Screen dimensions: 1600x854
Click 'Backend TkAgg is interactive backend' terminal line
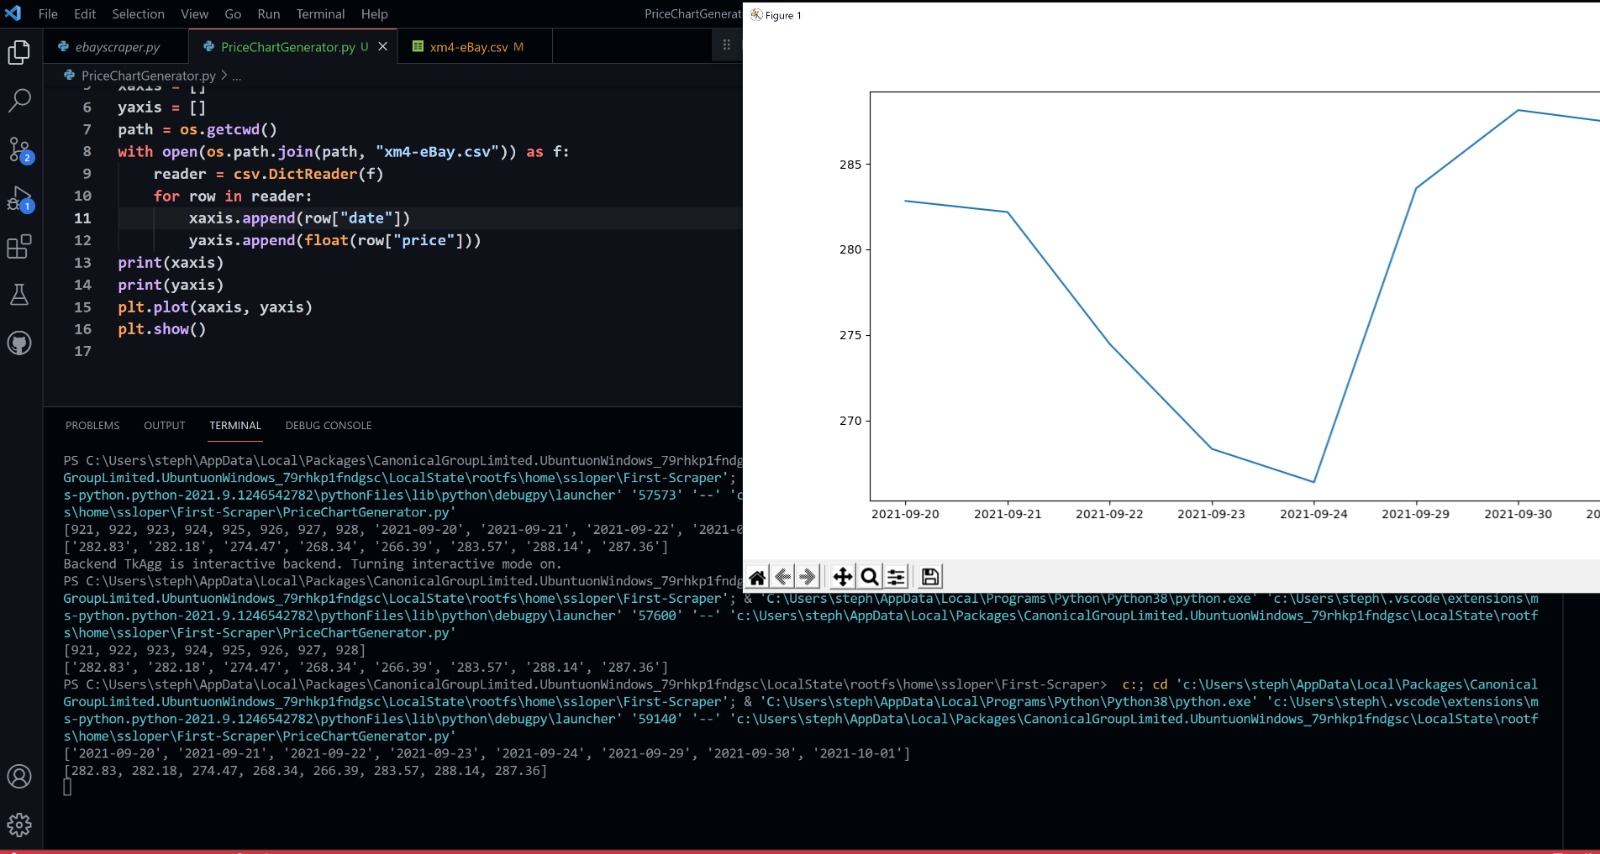pyautogui.click(x=312, y=564)
